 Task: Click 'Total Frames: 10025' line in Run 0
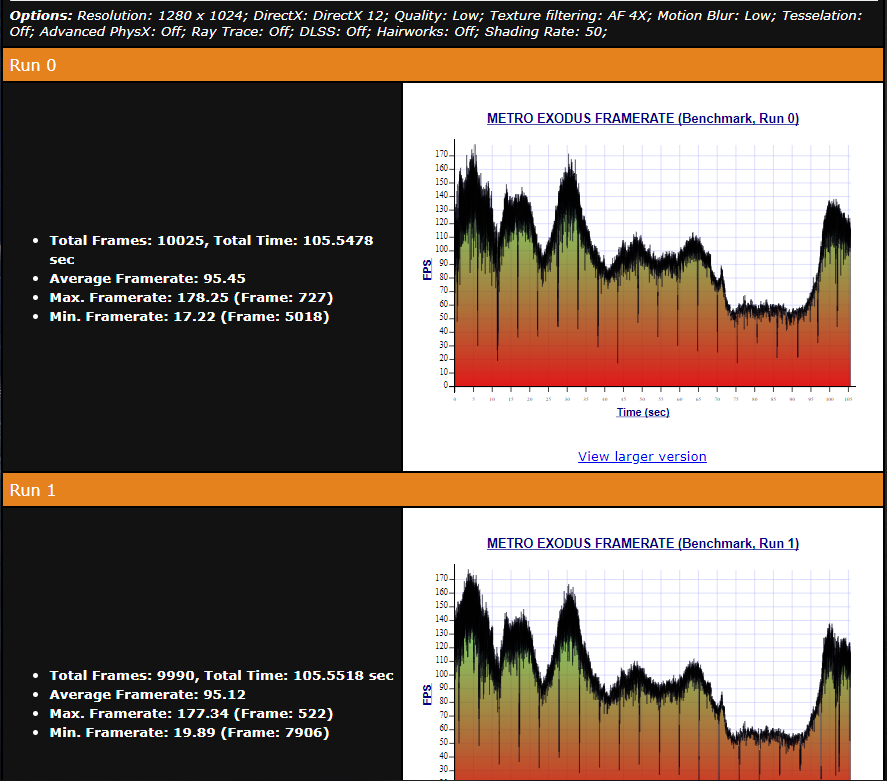(211, 250)
